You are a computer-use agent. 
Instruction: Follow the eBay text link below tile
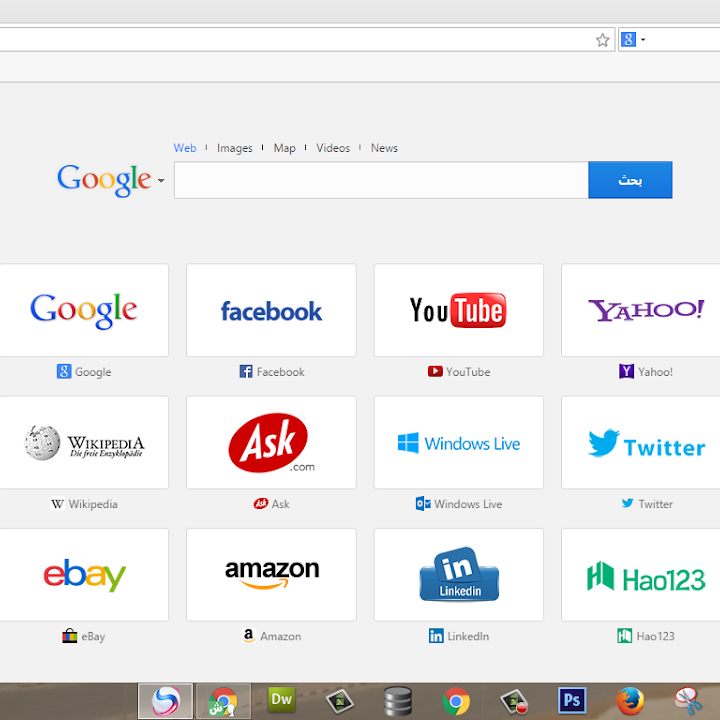coord(93,636)
